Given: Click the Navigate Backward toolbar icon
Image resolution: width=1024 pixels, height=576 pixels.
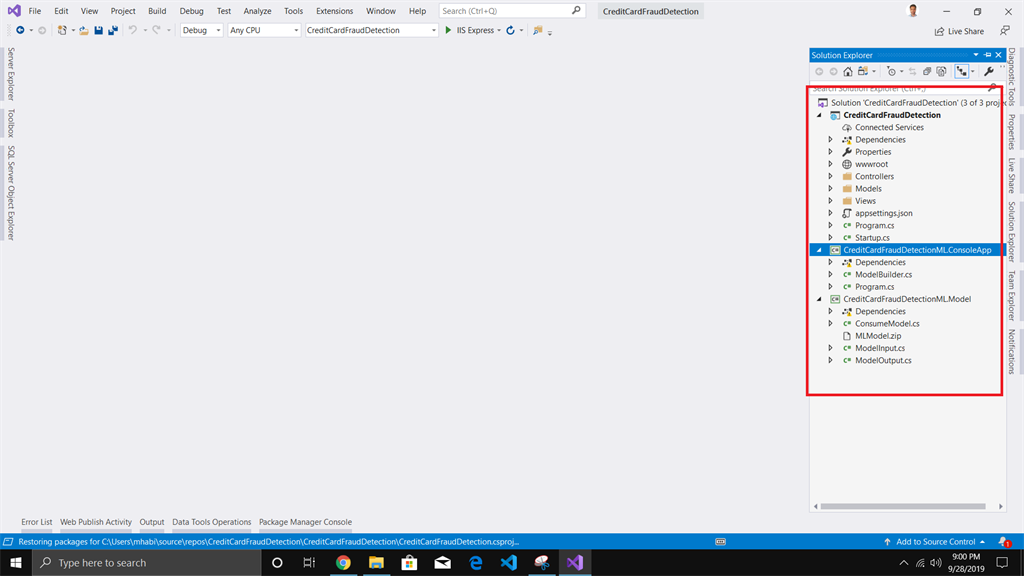Looking at the screenshot, I should [x=20, y=30].
